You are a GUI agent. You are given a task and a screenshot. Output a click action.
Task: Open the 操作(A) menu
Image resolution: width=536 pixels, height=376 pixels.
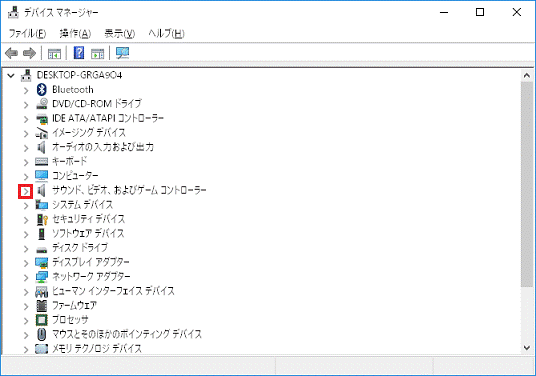click(x=75, y=33)
